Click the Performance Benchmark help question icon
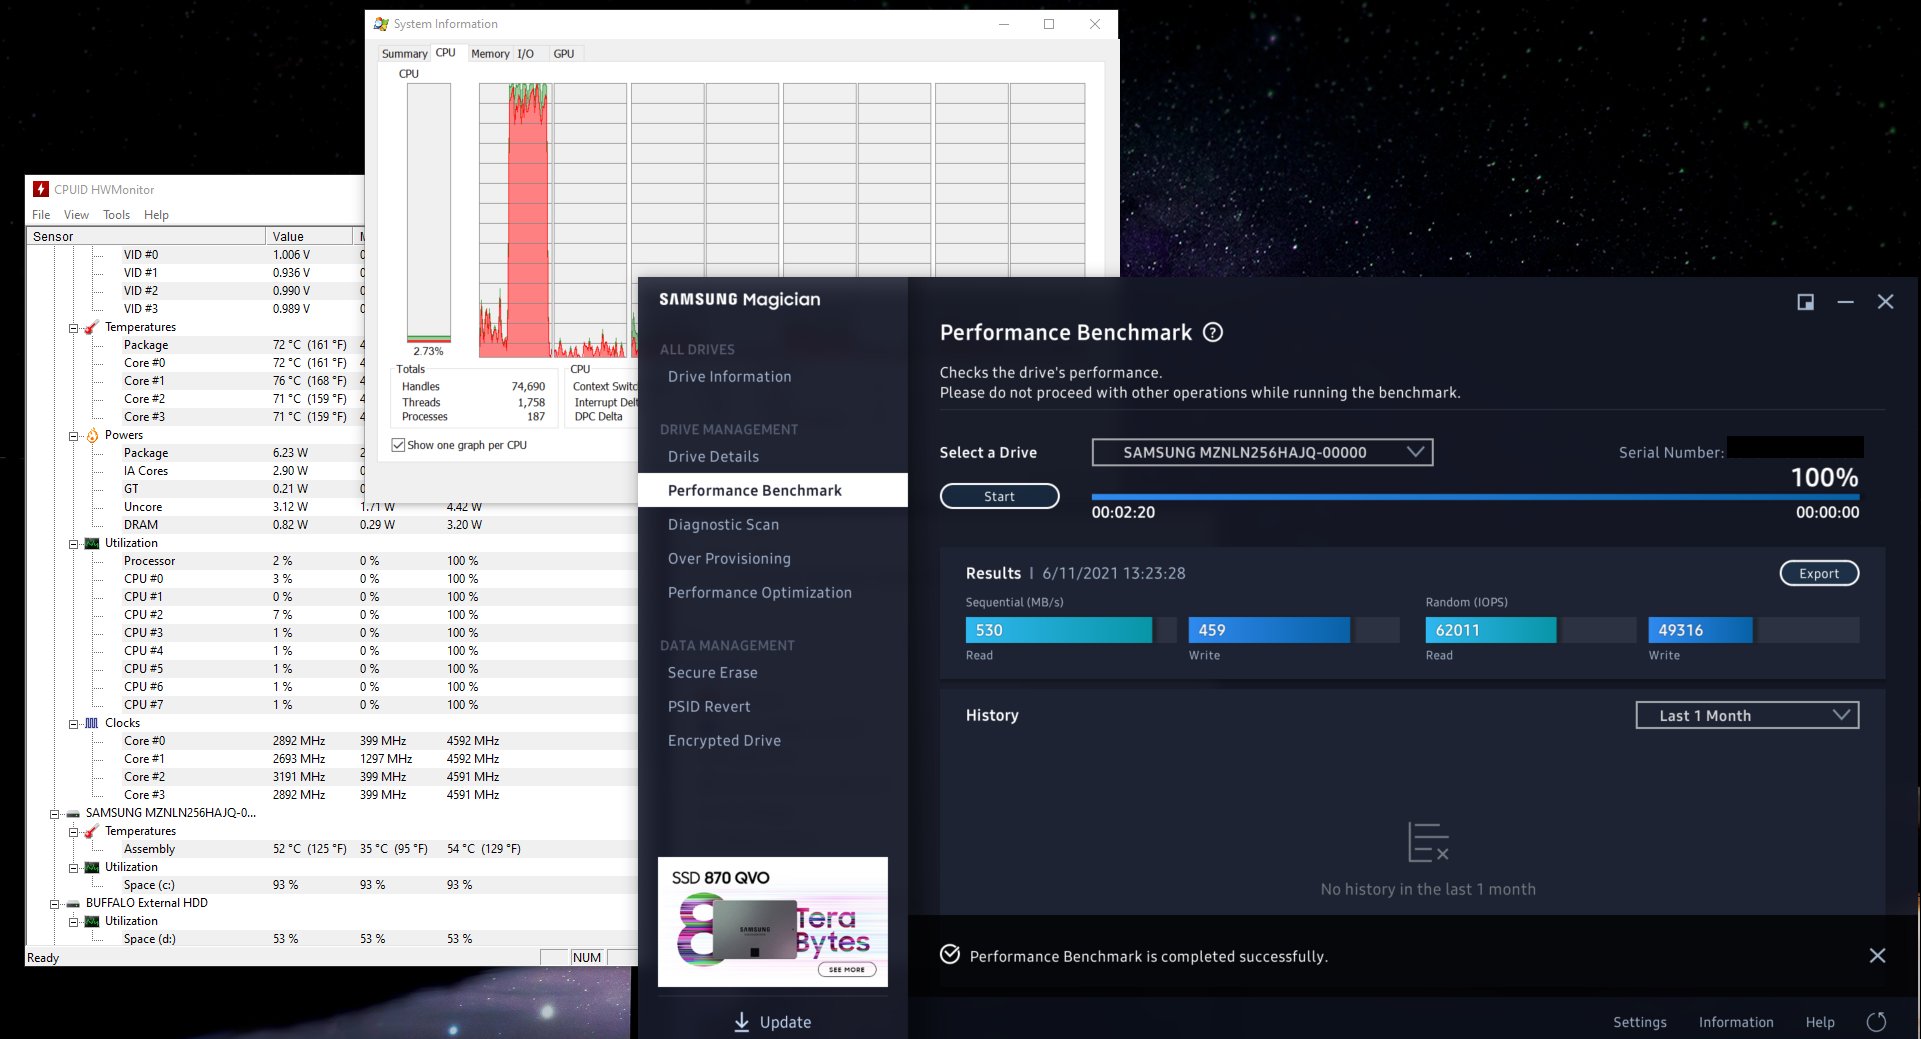The width and height of the screenshot is (1921, 1039). [1212, 333]
